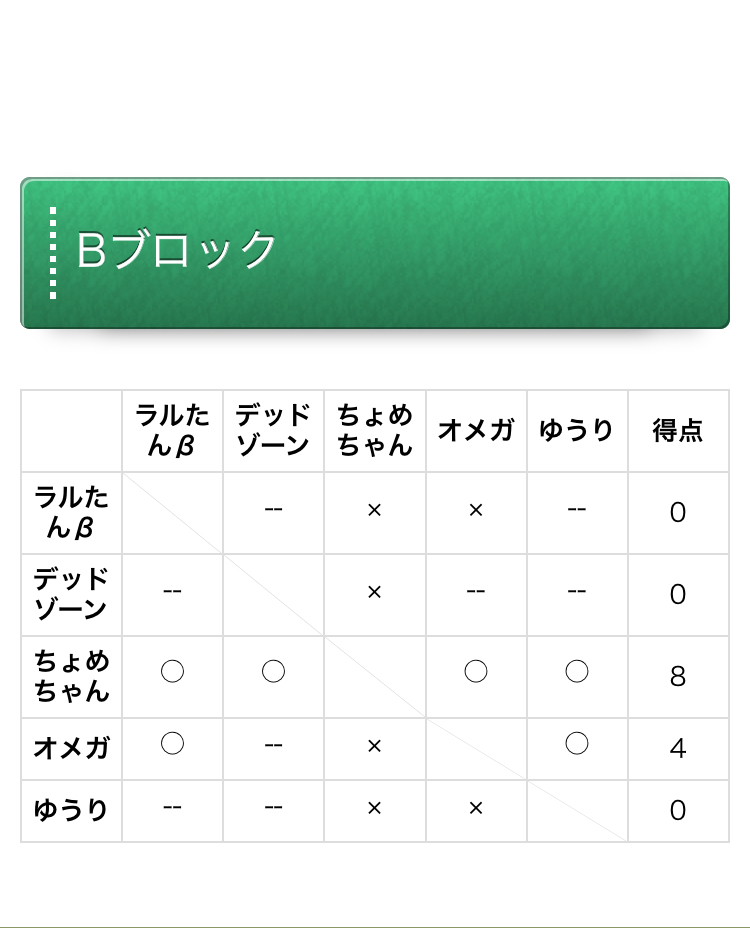750x928 pixels.
Task: Click the circle for ちょめちゃん vs デッドゾーン
Action: point(273,671)
